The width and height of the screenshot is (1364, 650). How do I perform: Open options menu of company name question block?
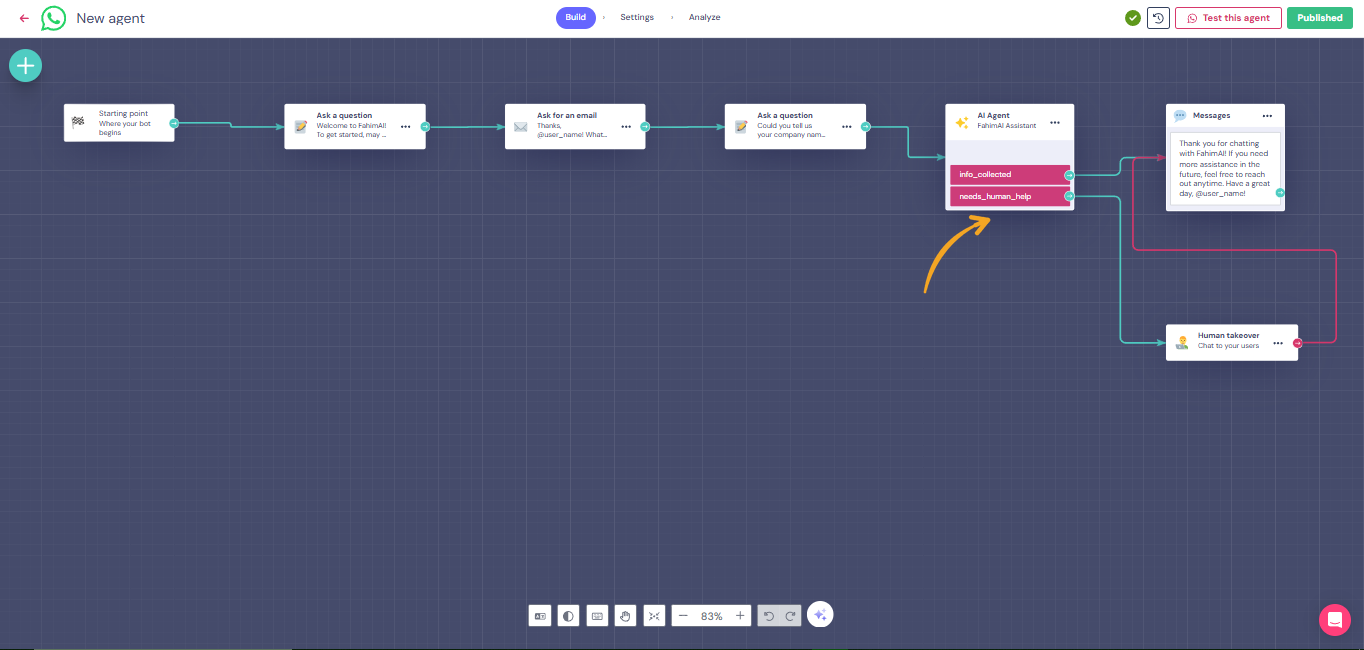[x=846, y=127]
